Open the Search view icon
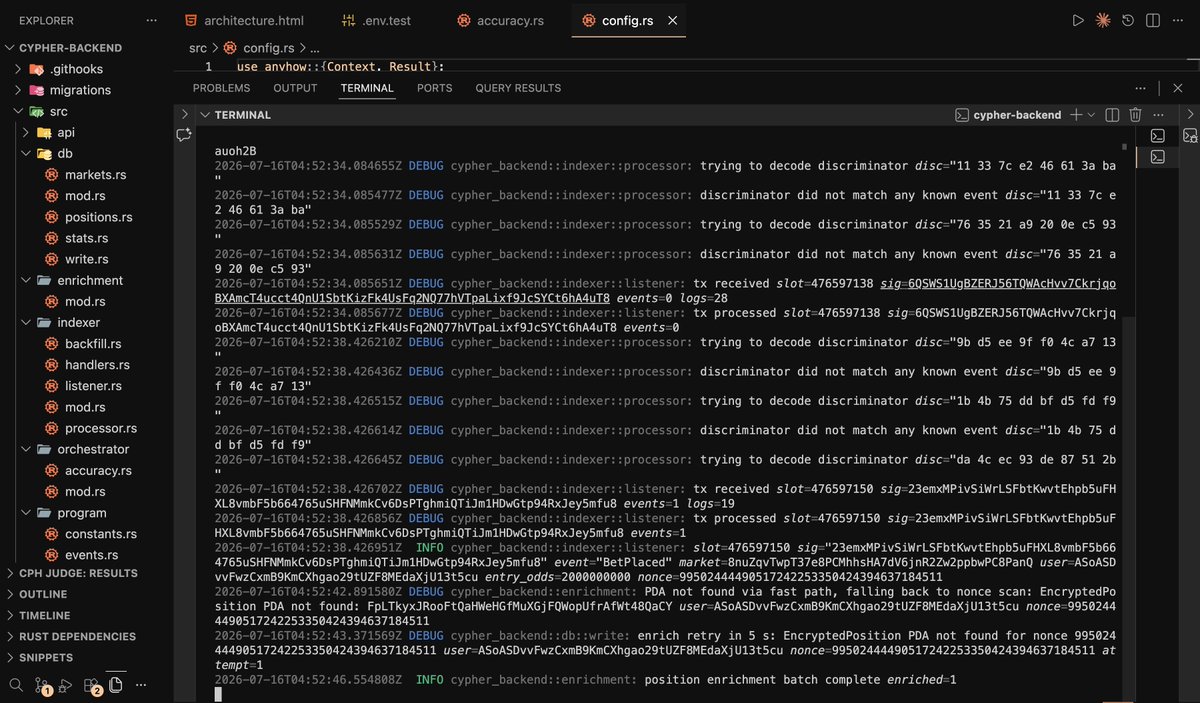The width and height of the screenshot is (1200, 703). (17, 686)
